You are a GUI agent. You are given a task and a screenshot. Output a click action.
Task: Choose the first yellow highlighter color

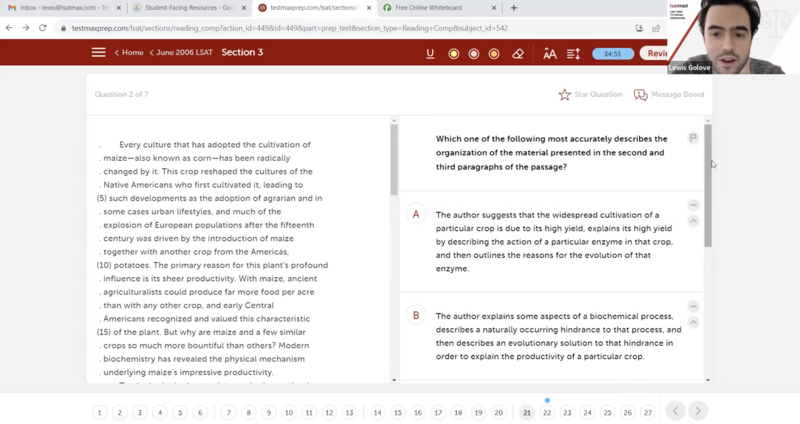453,53
